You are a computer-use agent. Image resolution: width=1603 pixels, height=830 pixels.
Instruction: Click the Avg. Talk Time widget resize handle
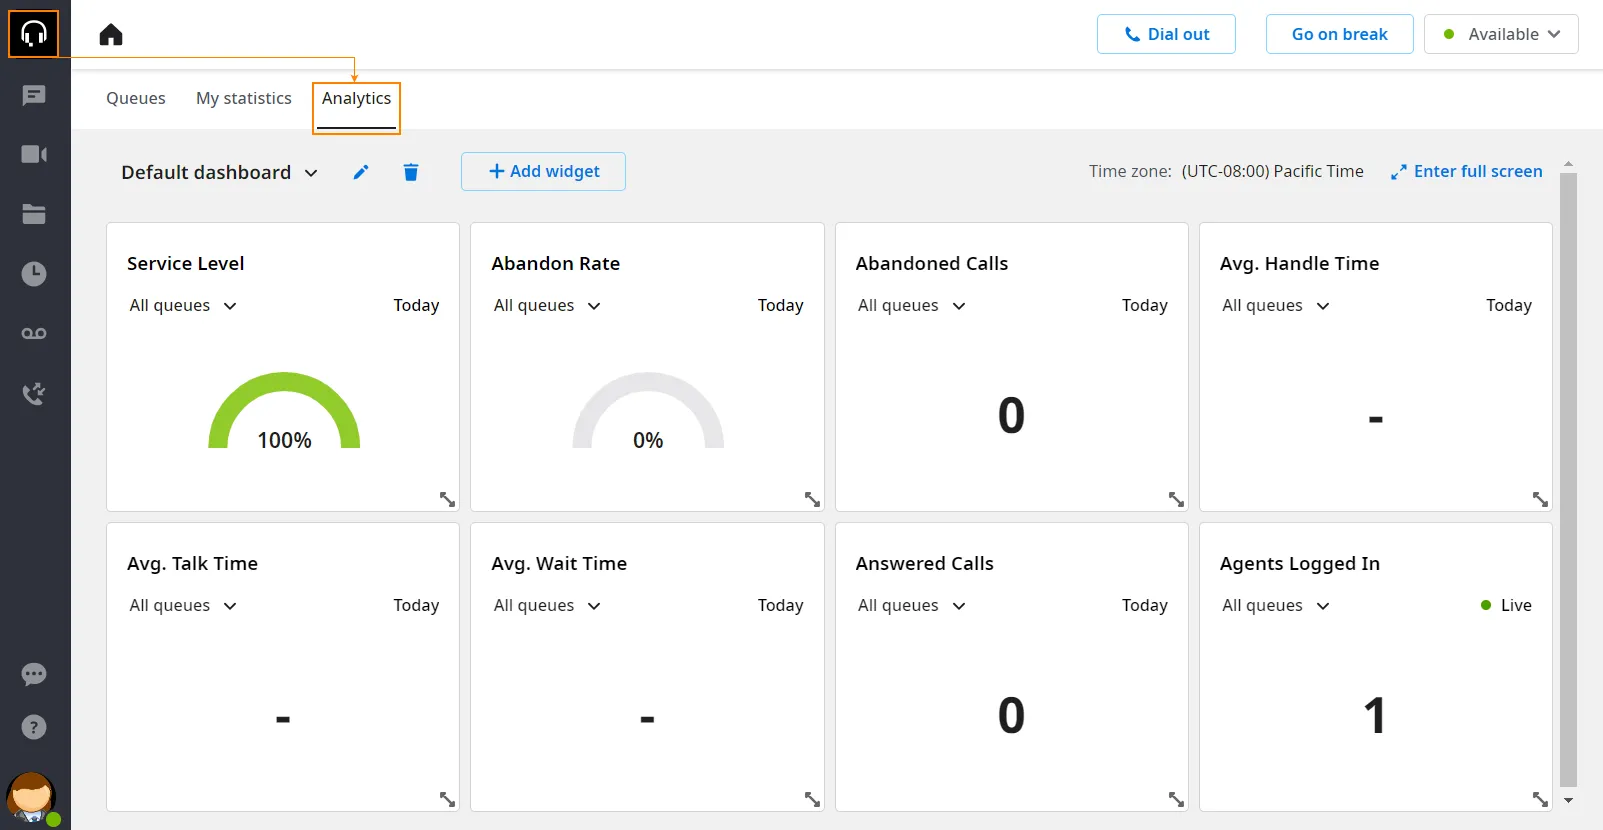click(447, 799)
